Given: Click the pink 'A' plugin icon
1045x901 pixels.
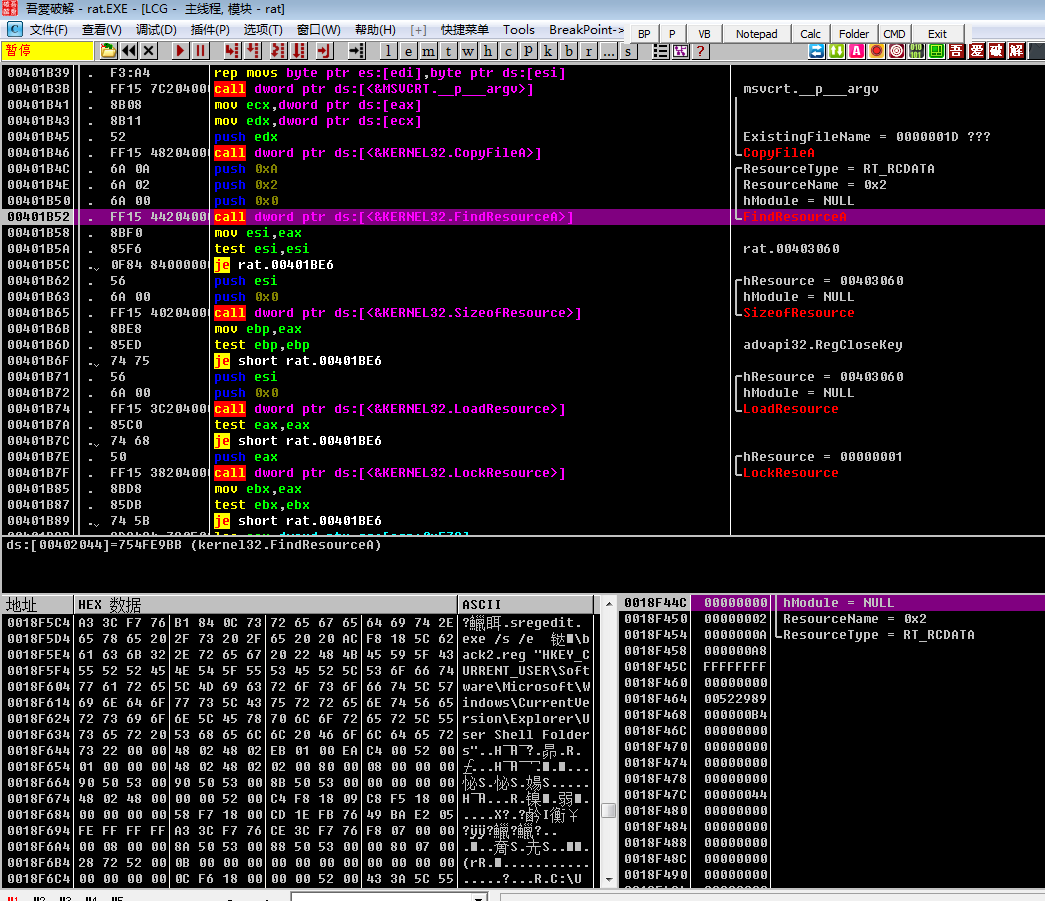Looking at the screenshot, I should click(x=856, y=51).
